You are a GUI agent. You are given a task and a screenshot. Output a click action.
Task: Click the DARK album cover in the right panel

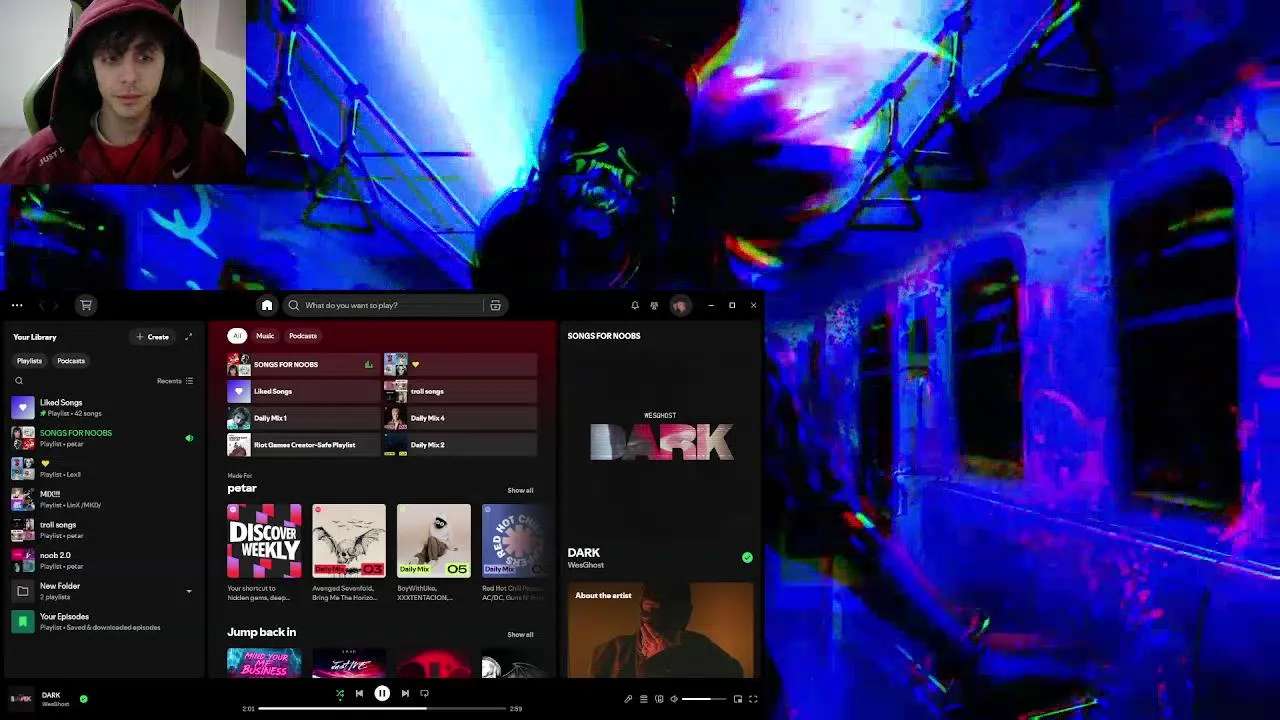point(660,441)
